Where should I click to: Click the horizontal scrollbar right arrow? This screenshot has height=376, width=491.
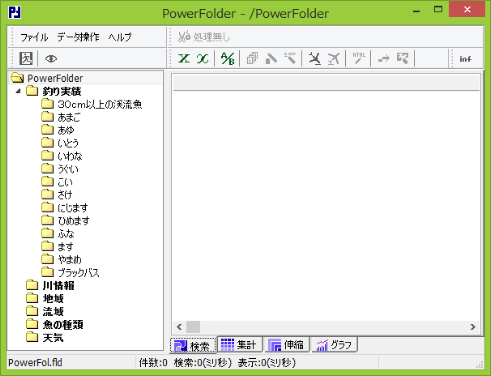[473, 327]
